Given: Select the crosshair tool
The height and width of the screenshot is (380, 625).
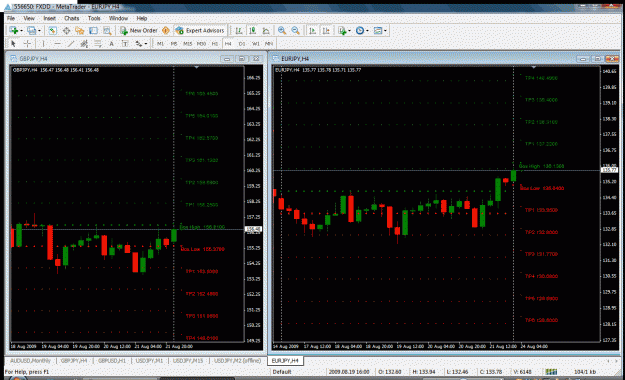Looking at the screenshot, I should point(27,43).
